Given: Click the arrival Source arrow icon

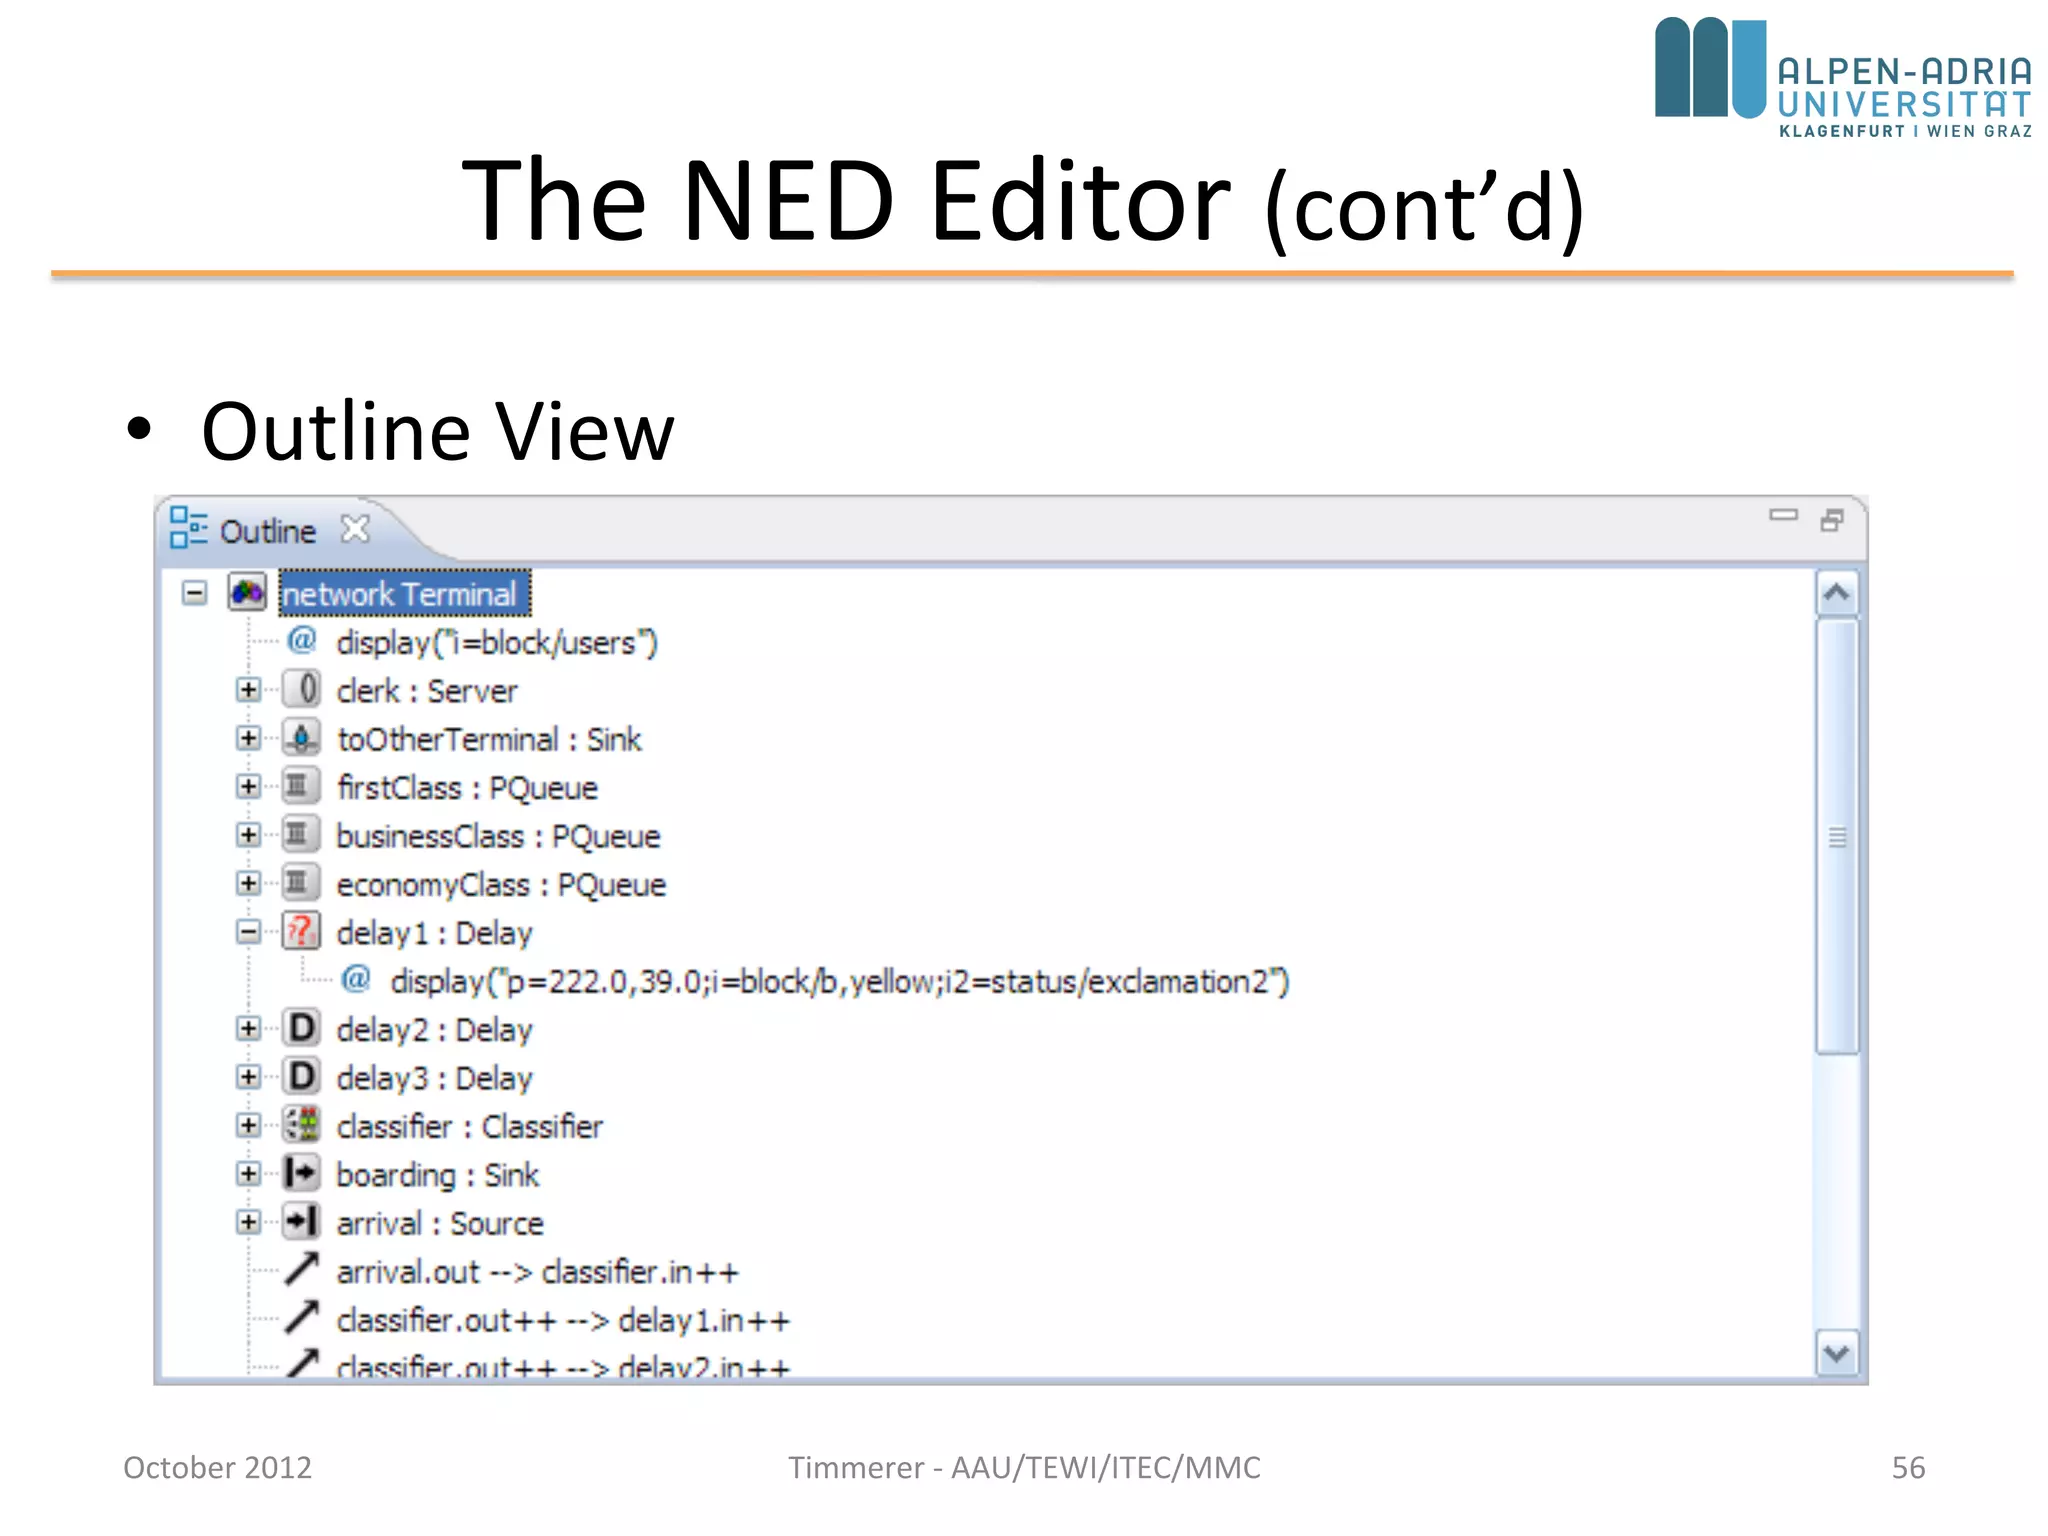Looking at the screenshot, I should (x=301, y=1222).
